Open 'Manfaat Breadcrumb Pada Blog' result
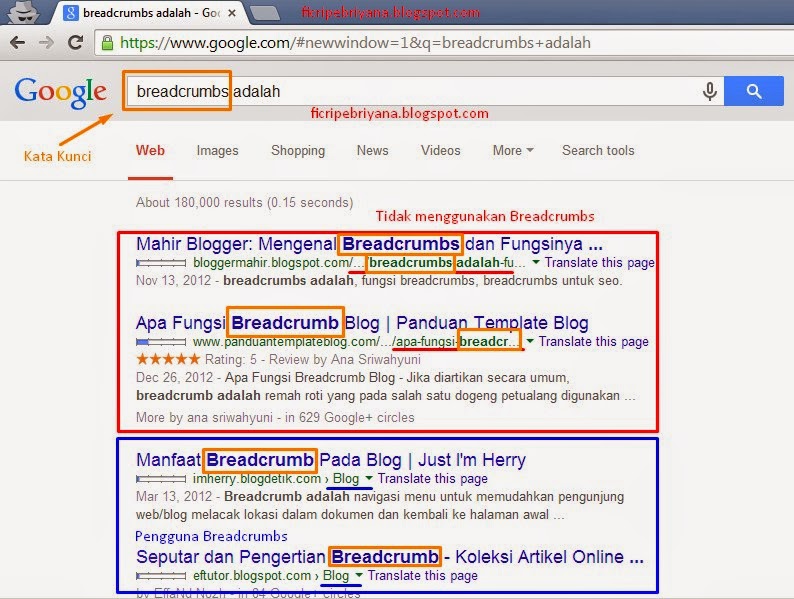Viewport: 794px width, 599px height. click(331, 460)
